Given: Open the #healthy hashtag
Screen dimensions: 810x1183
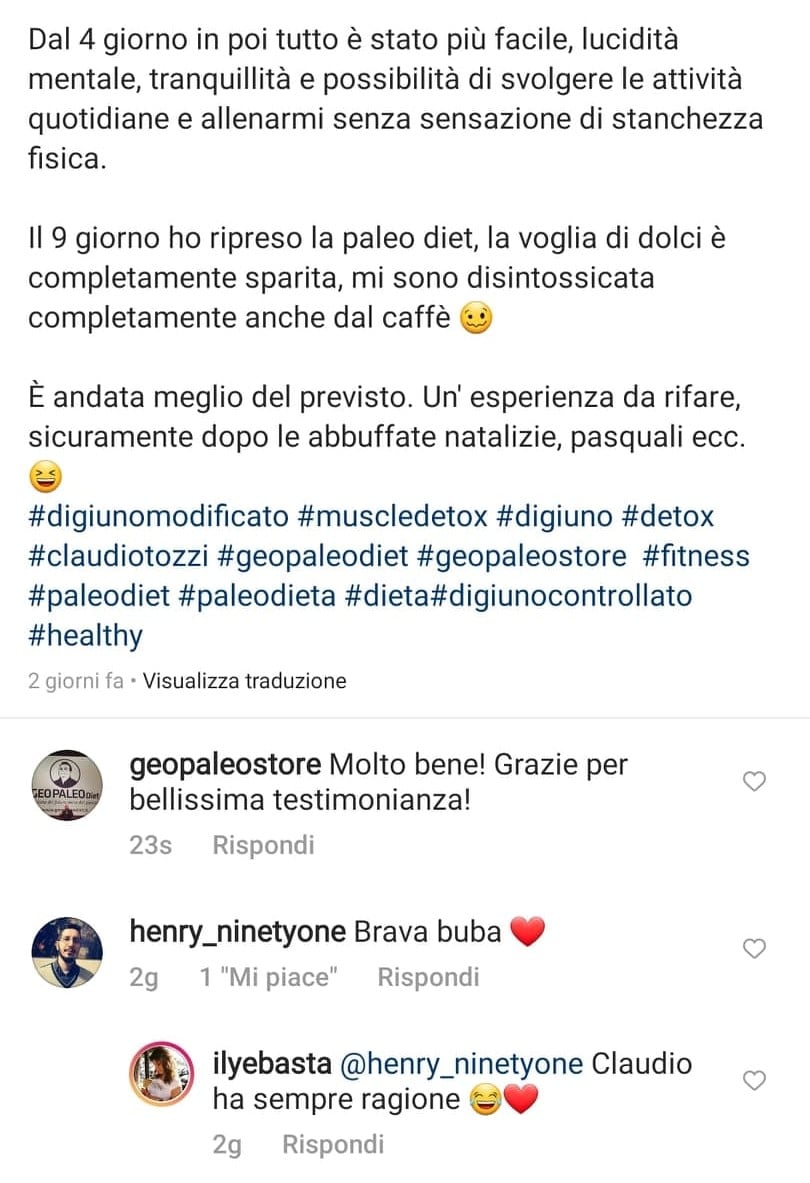Looking at the screenshot, I should point(85,636).
